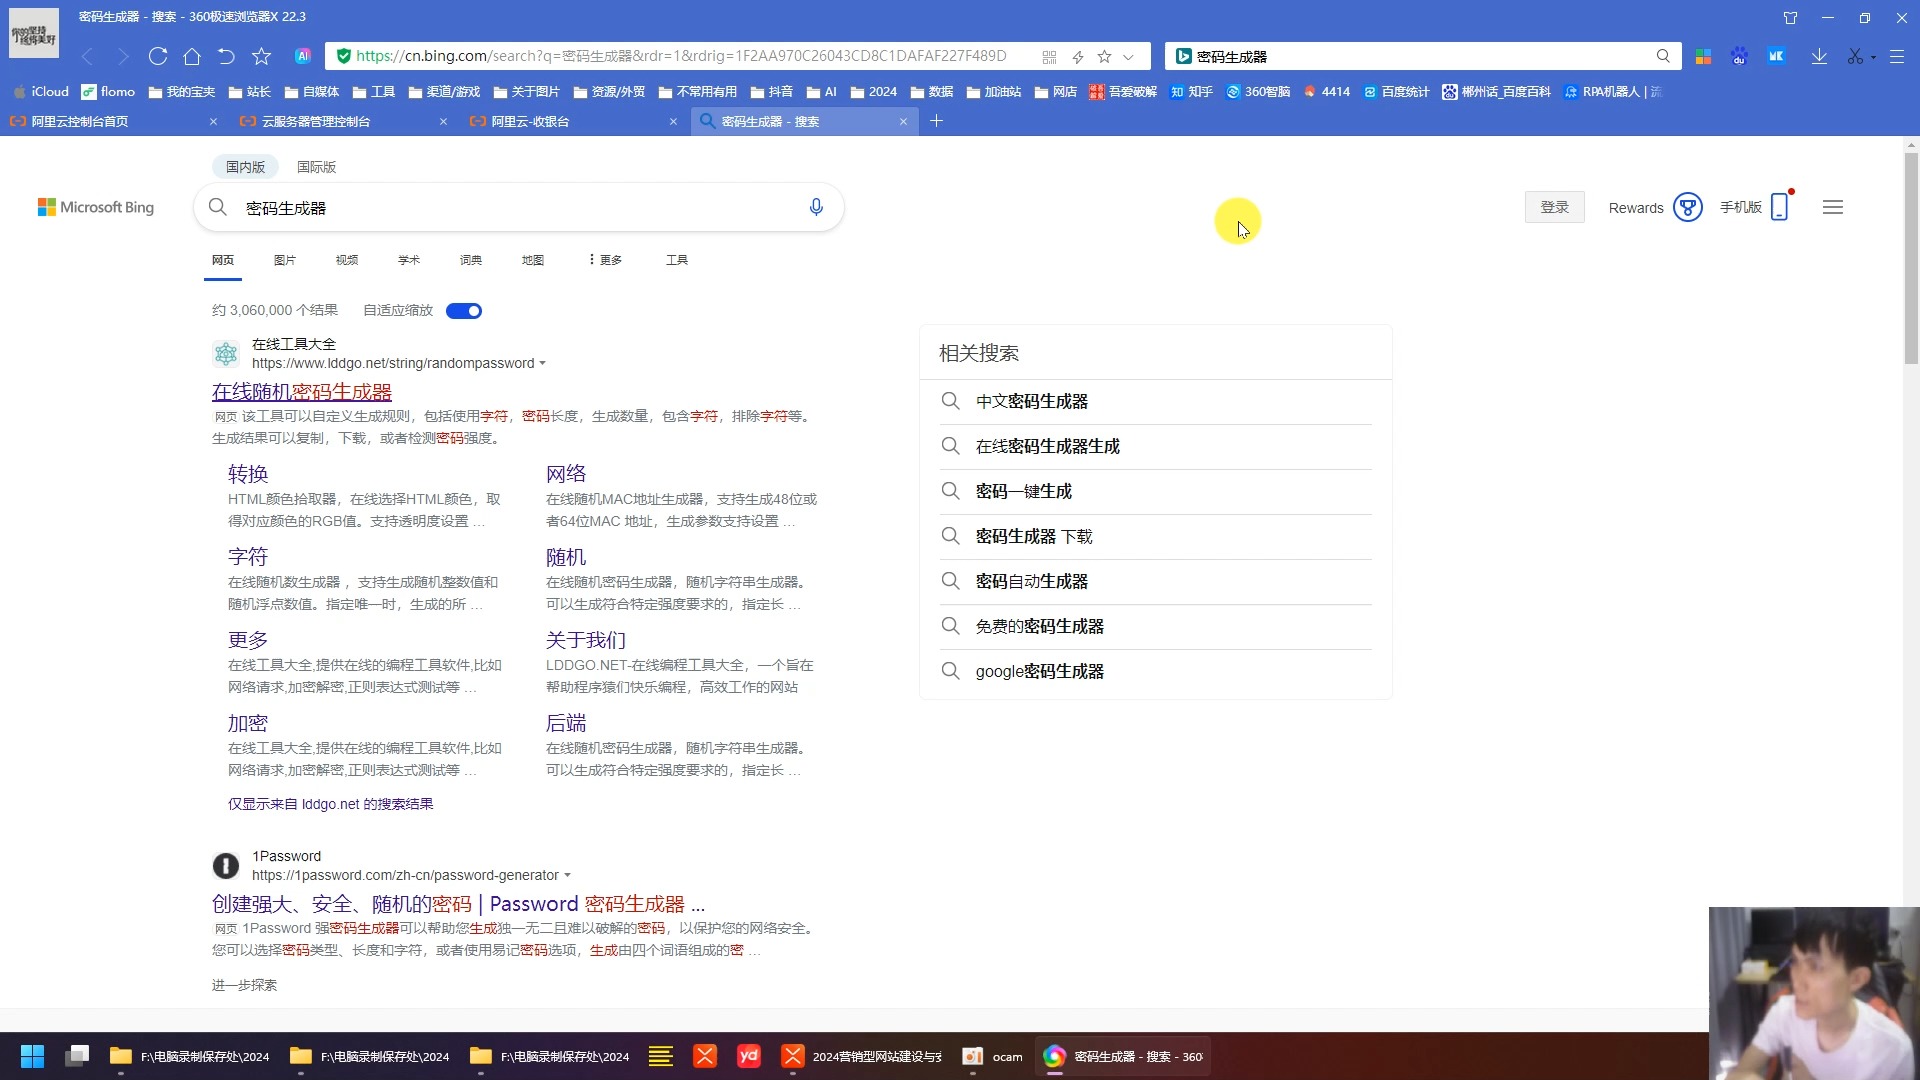Open the Bing settings hamburger menu
The height and width of the screenshot is (1080, 1920).
point(1833,207)
